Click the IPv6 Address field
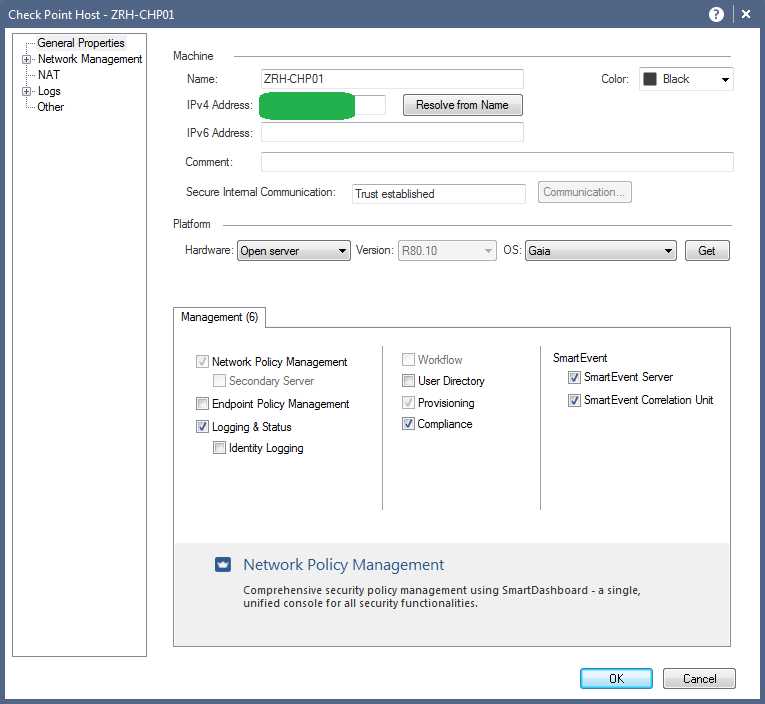The height and width of the screenshot is (704, 765). [x=392, y=132]
